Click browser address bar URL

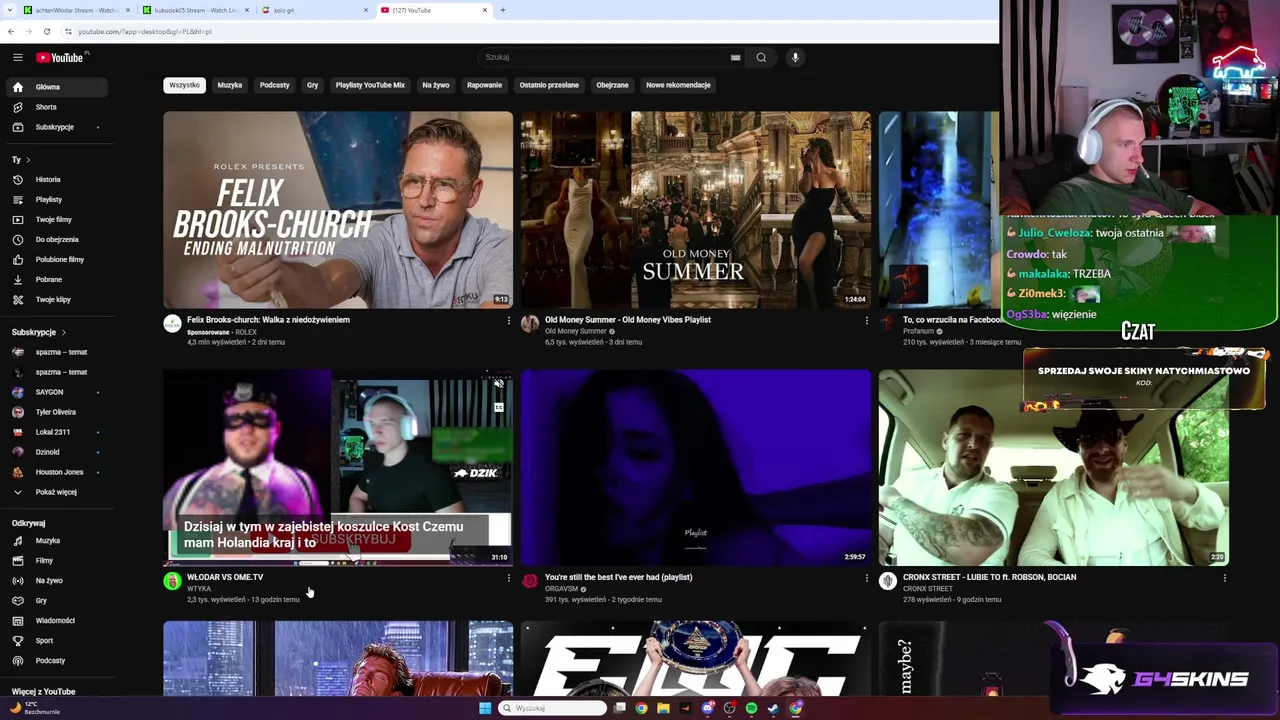click(145, 31)
